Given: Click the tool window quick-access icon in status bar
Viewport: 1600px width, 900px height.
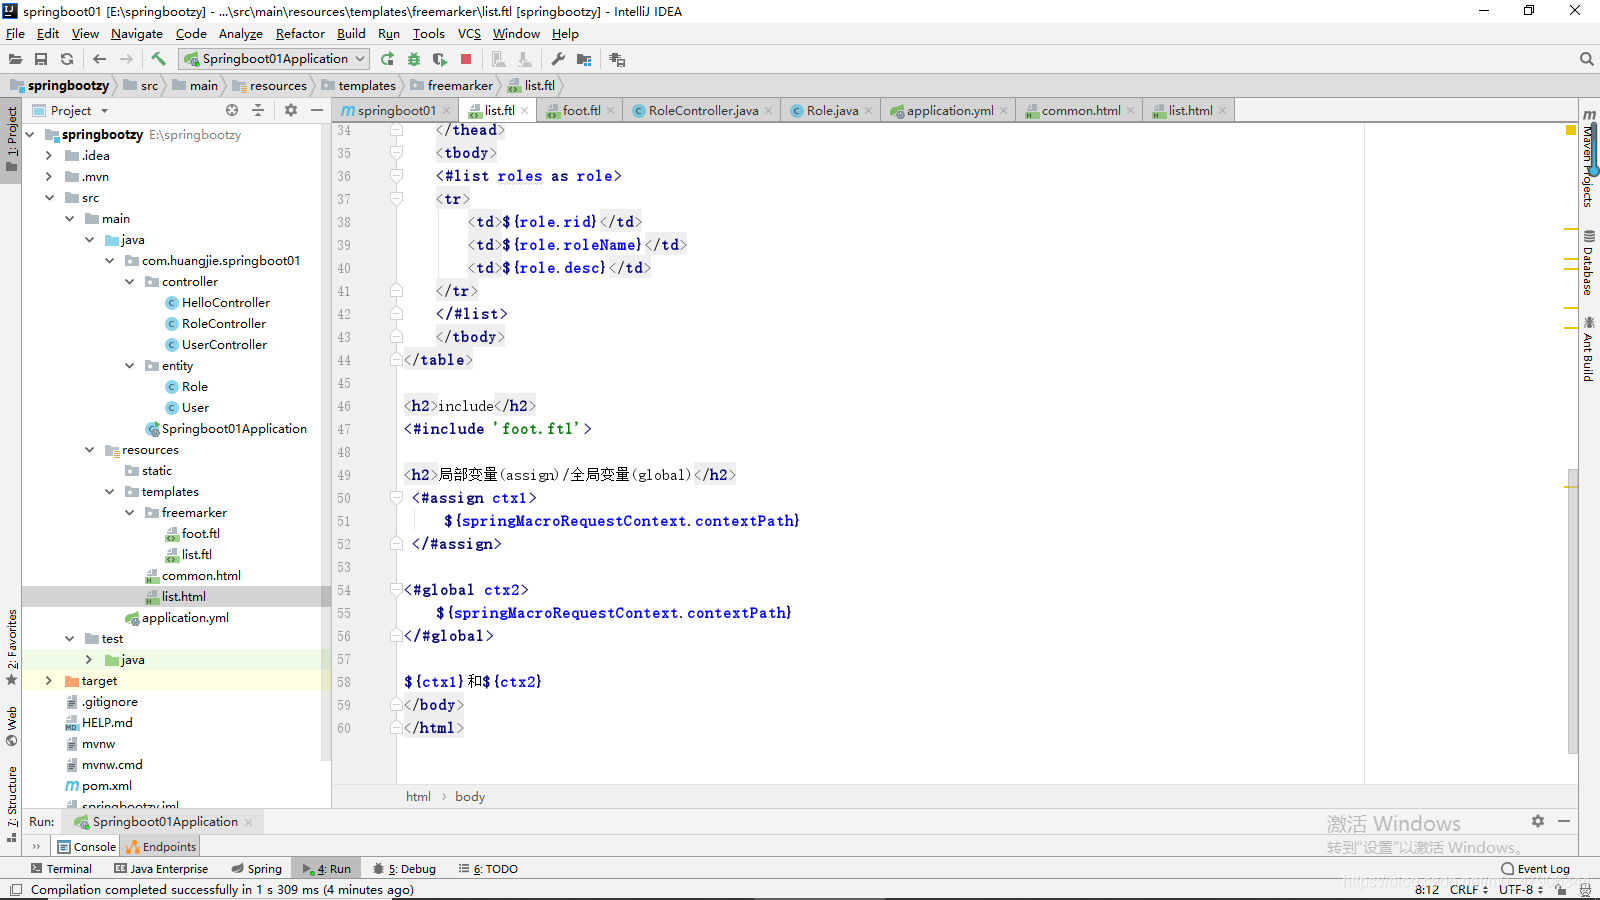Looking at the screenshot, I should coord(15,890).
